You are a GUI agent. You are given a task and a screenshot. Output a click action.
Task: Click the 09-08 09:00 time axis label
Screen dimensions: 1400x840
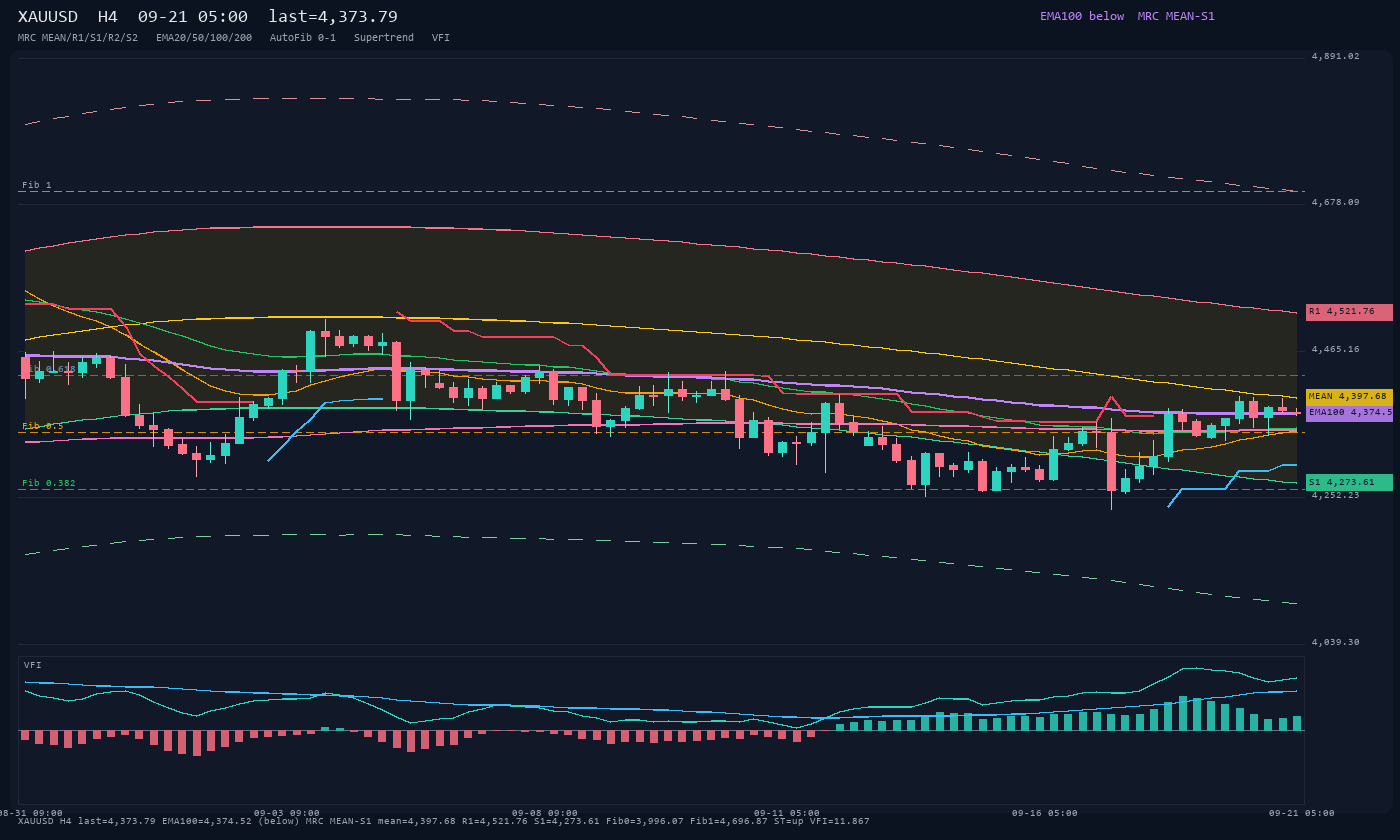point(545,813)
